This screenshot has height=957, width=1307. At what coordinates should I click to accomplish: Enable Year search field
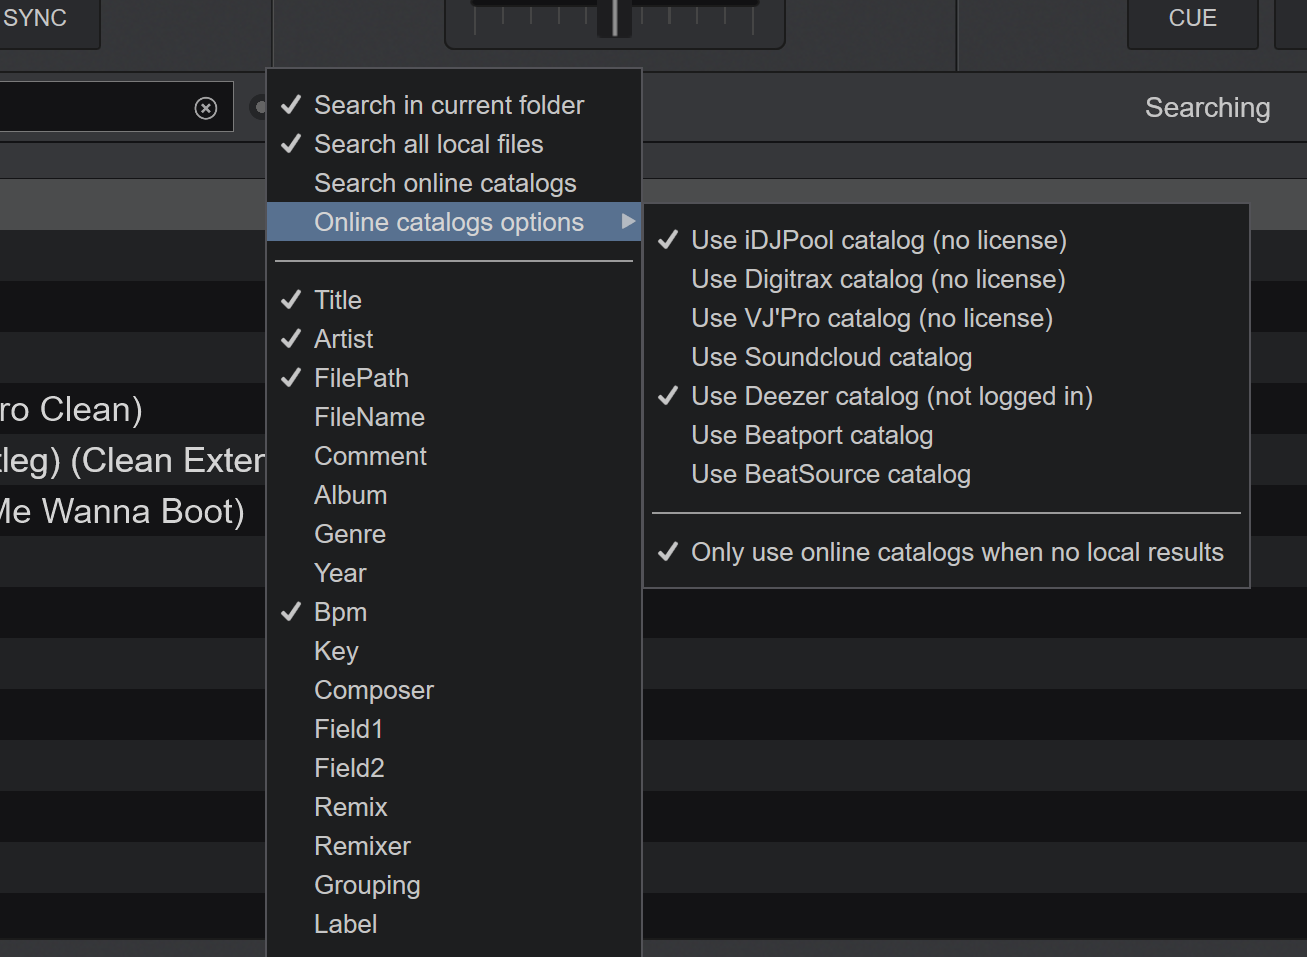(454, 573)
